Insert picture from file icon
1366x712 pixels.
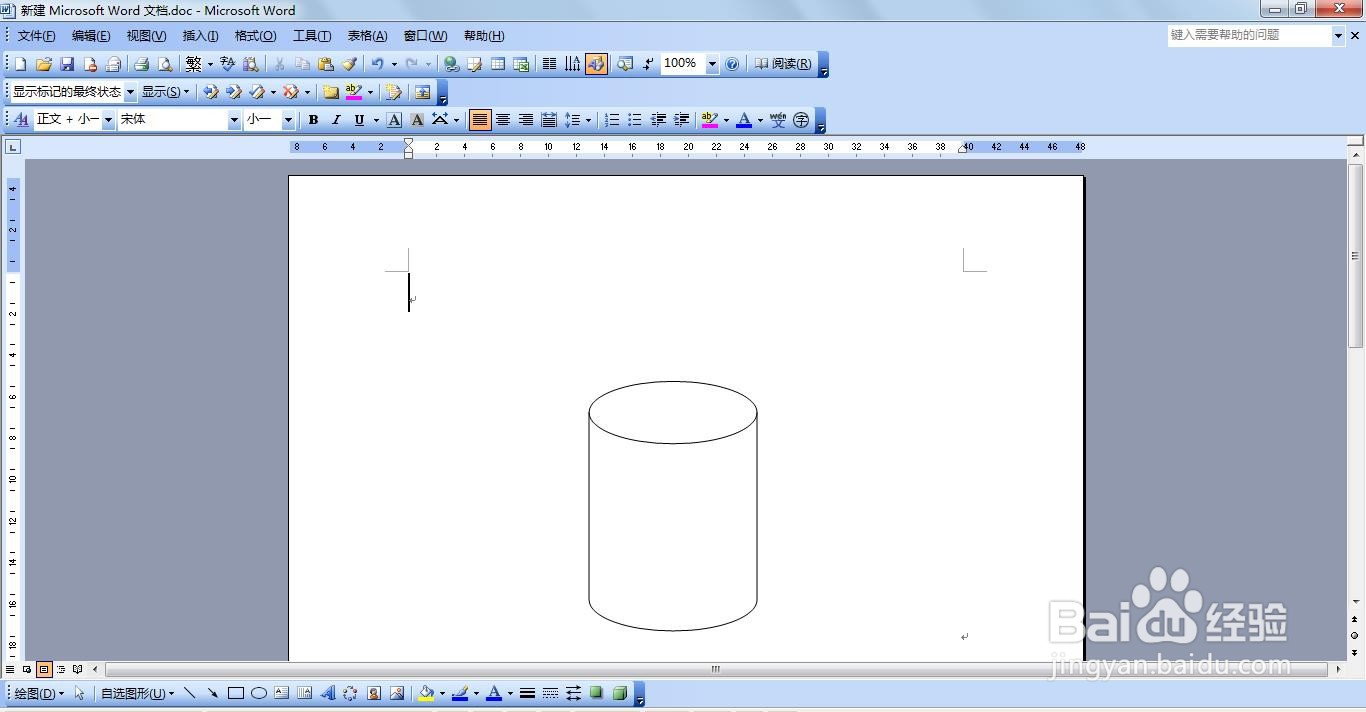(397, 693)
